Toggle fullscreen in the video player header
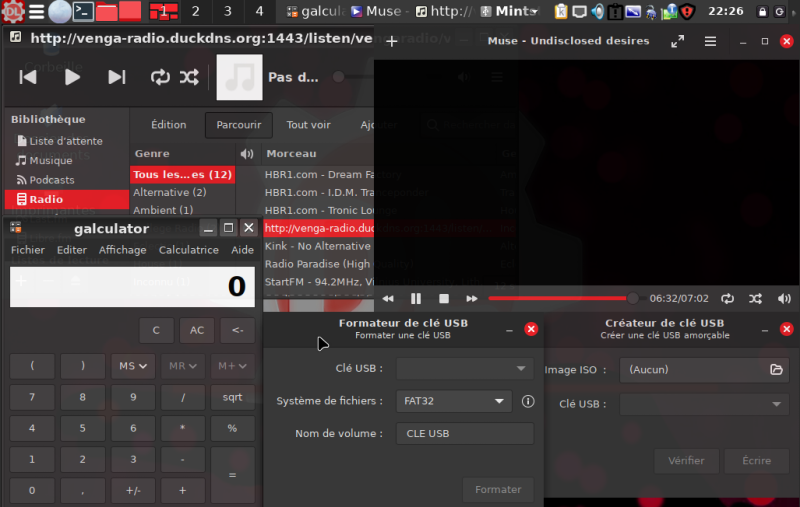Viewport: 800px width, 507px height. click(x=677, y=42)
